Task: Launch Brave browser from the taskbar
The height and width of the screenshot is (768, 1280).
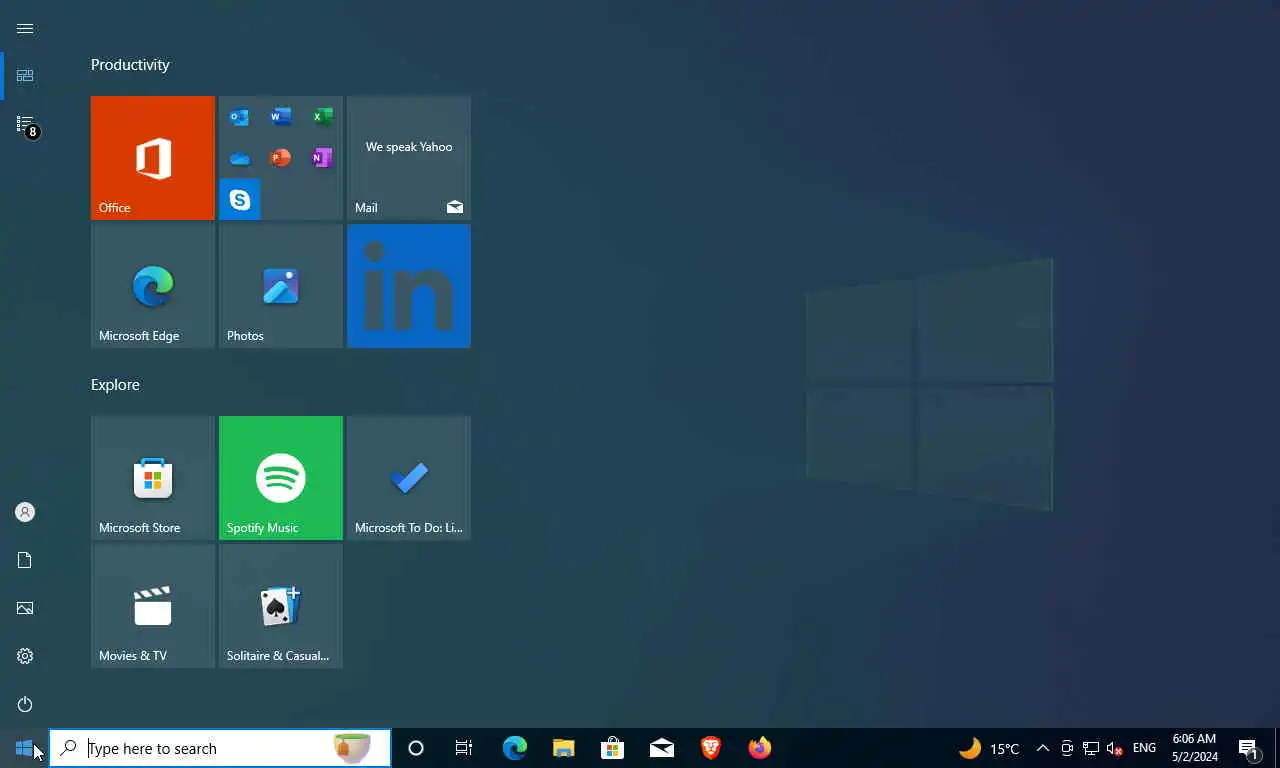Action: pyautogui.click(x=710, y=748)
